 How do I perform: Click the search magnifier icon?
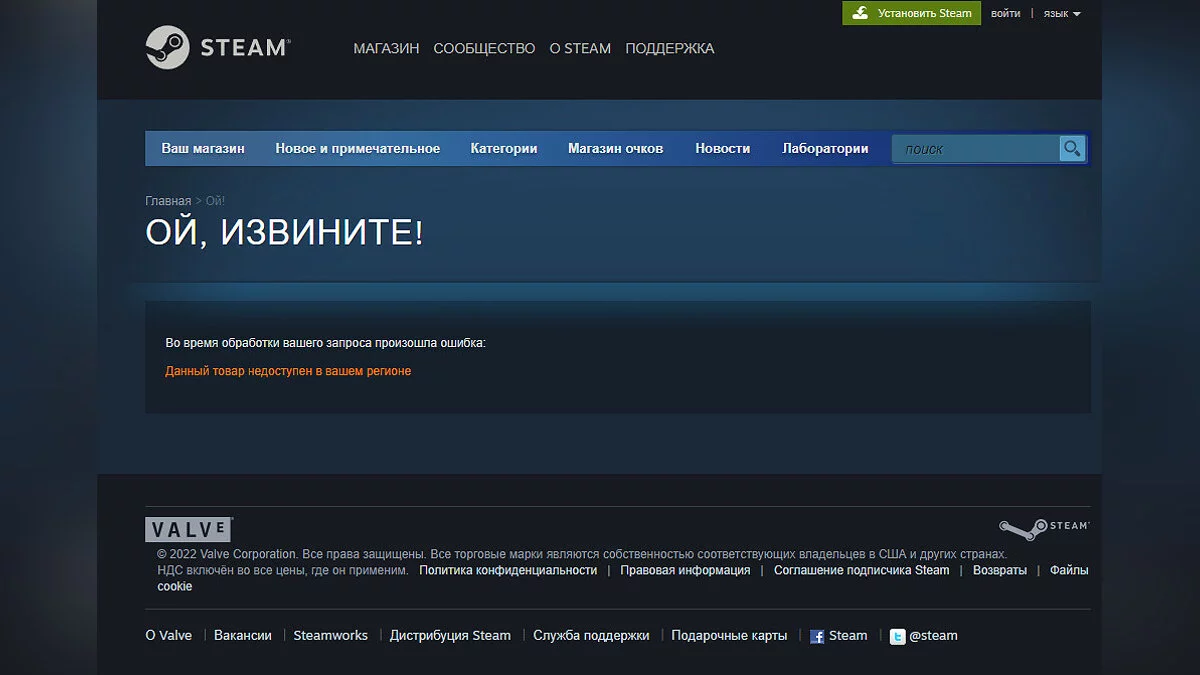click(1072, 149)
